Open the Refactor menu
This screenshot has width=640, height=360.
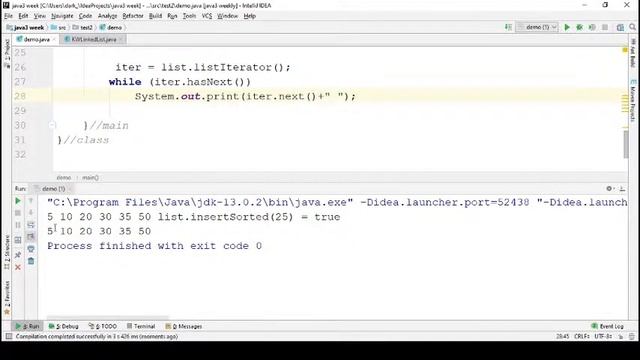[133, 16]
